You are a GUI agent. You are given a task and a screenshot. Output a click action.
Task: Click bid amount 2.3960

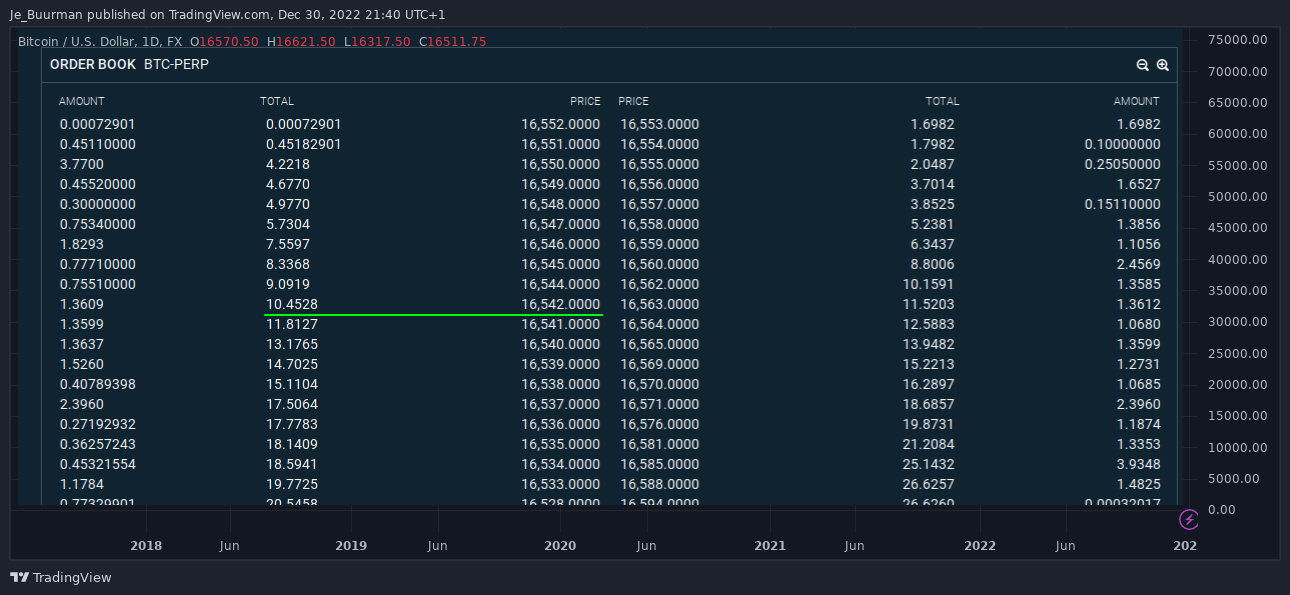82,404
